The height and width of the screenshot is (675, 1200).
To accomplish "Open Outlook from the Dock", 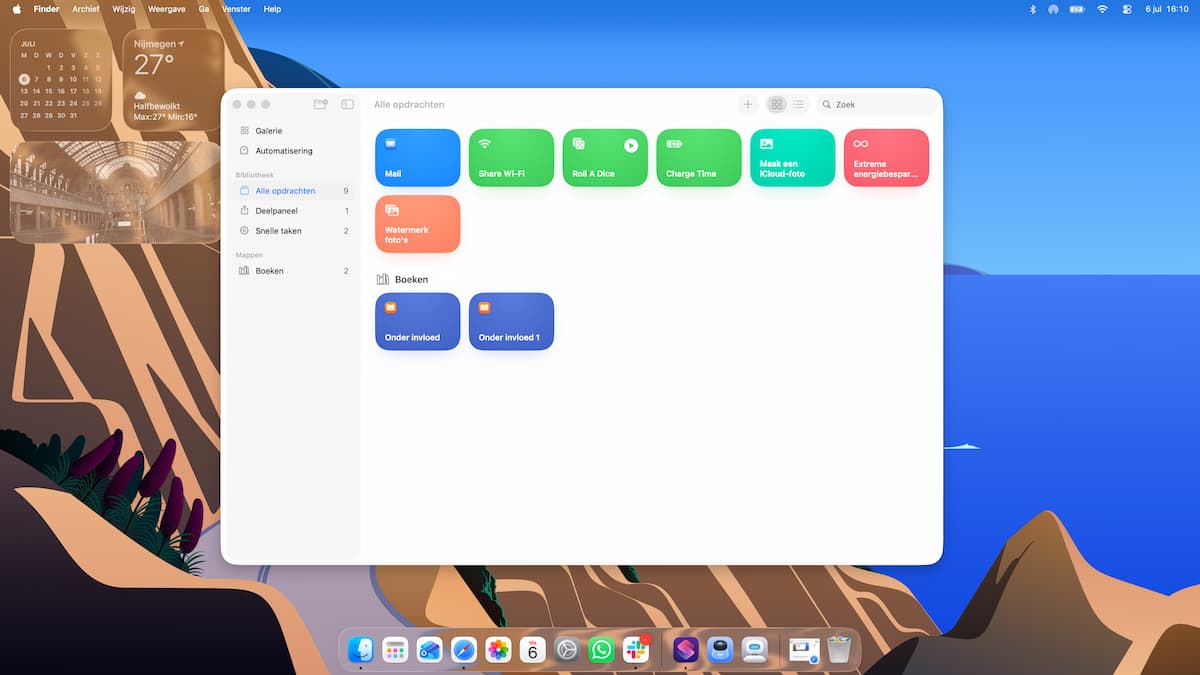I will [x=430, y=650].
